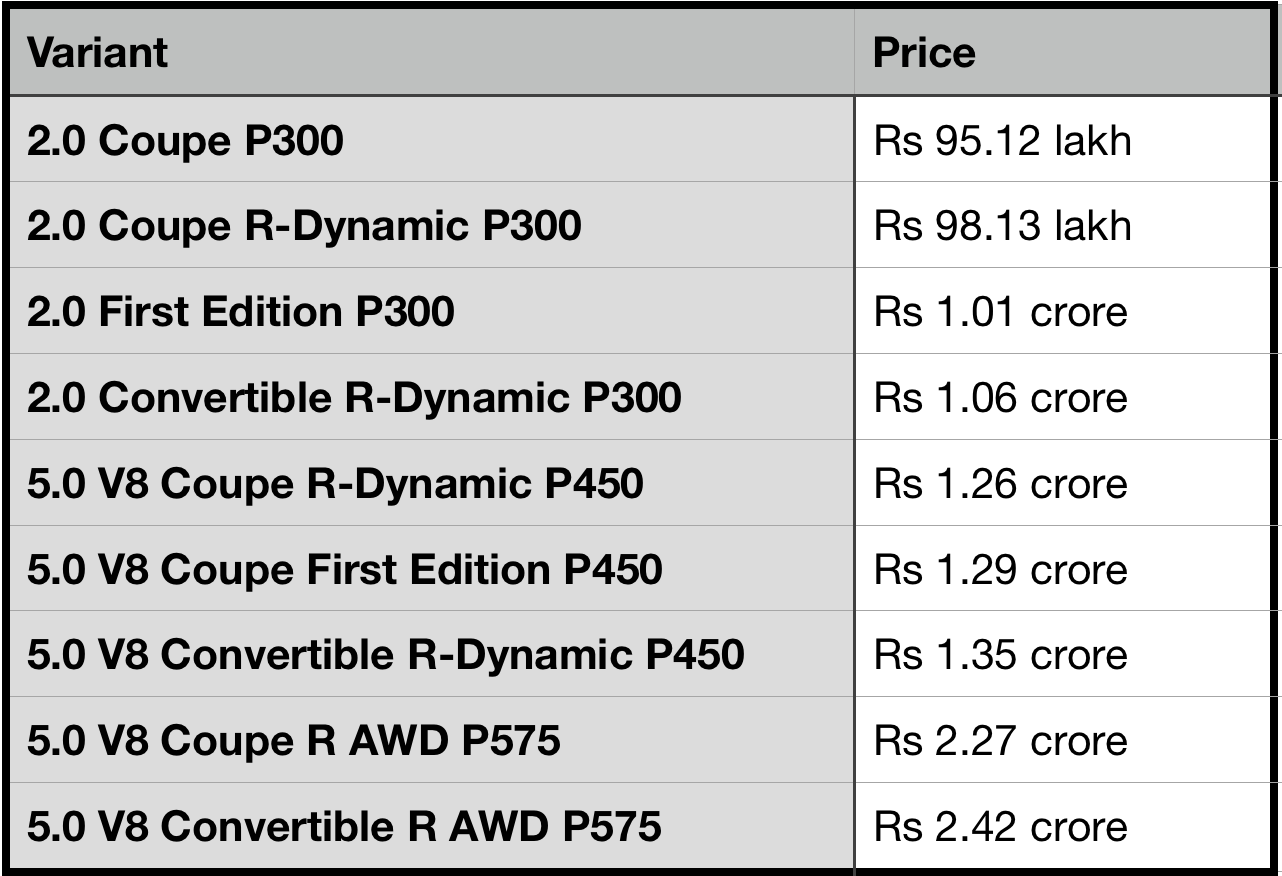Click the Variant column header

click(98, 53)
